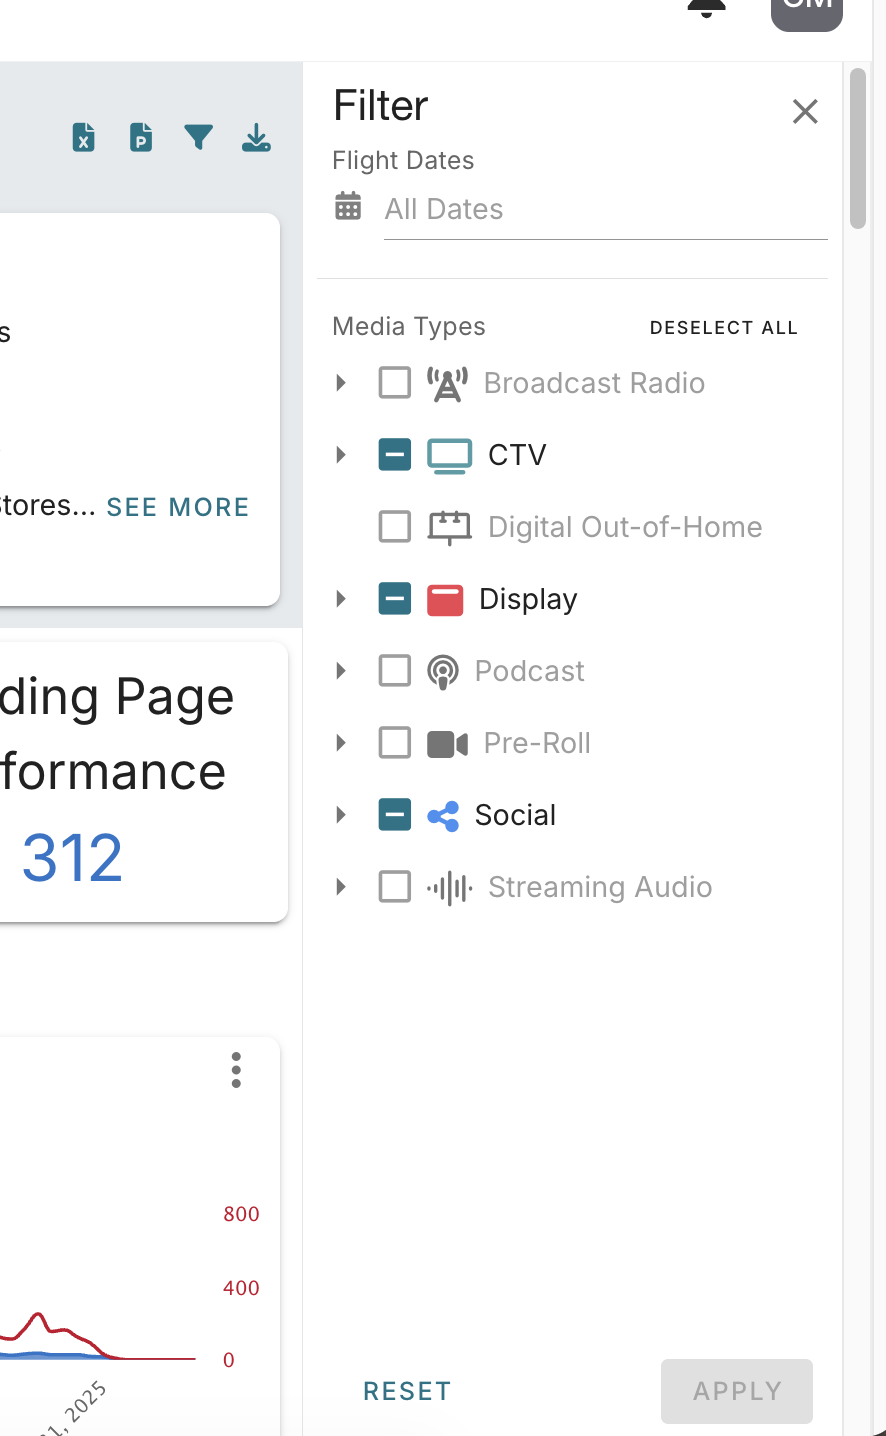Export report to PowerPoint file icon
Viewport: 886px width, 1436px height.
click(141, 137)
